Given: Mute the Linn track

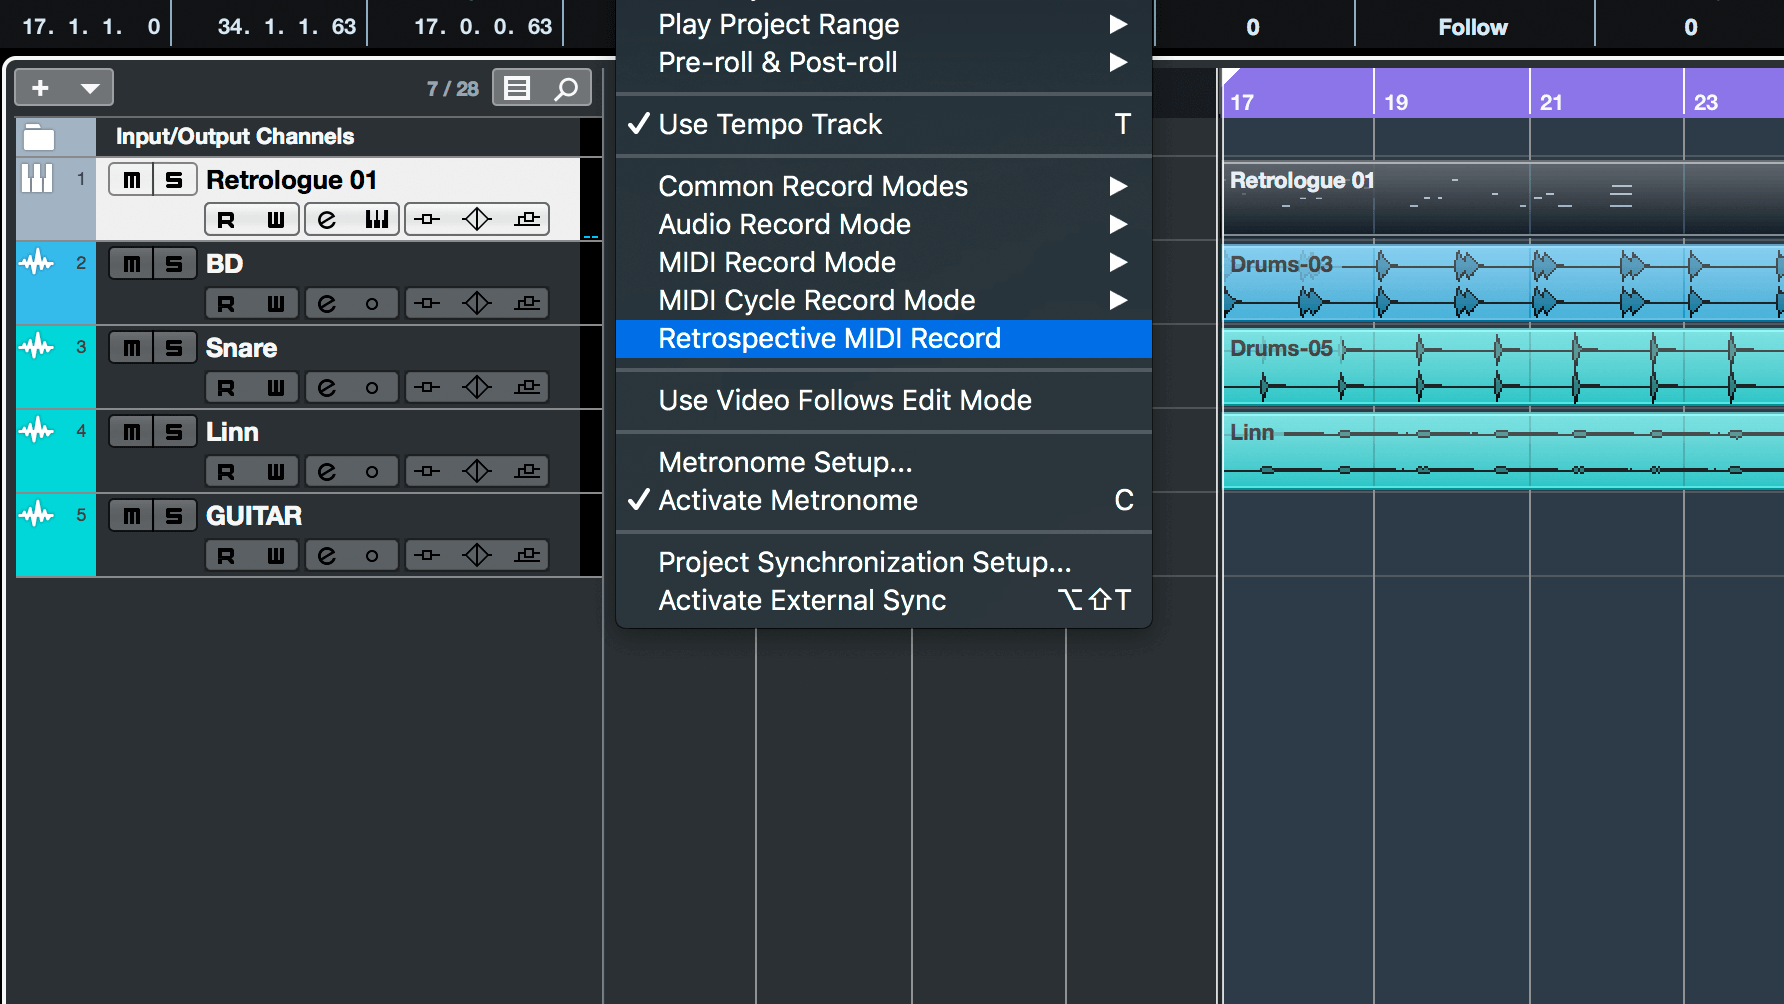Looking at the screenshot, I should pyautogui.click(x=132, y=432).
